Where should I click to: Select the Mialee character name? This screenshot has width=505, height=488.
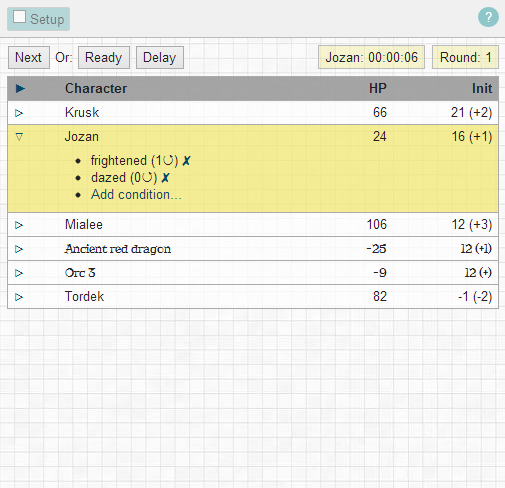(84, 224)
